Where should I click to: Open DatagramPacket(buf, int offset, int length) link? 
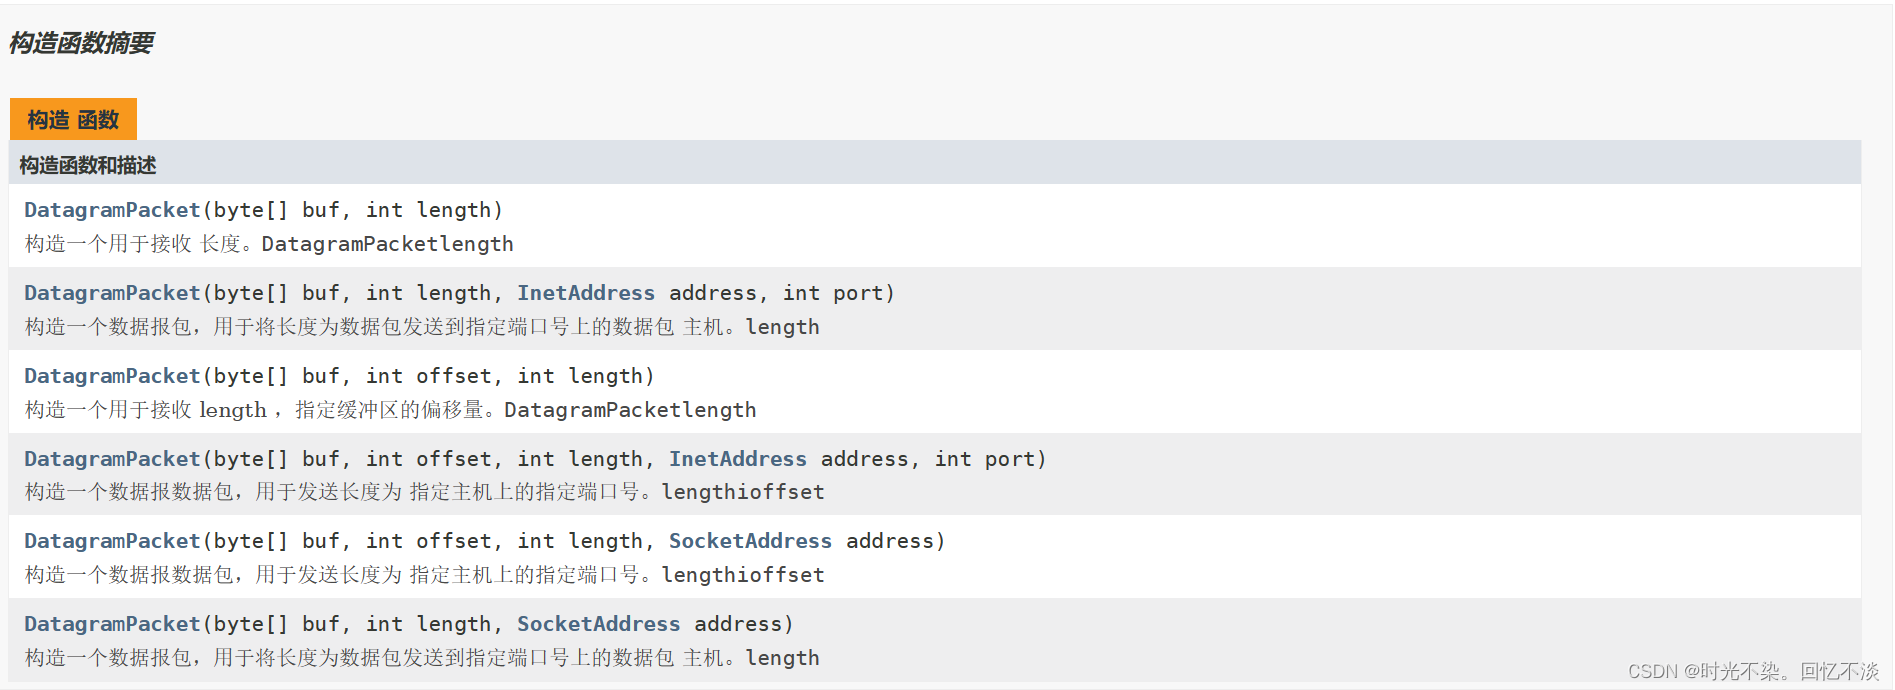point(112,376)
